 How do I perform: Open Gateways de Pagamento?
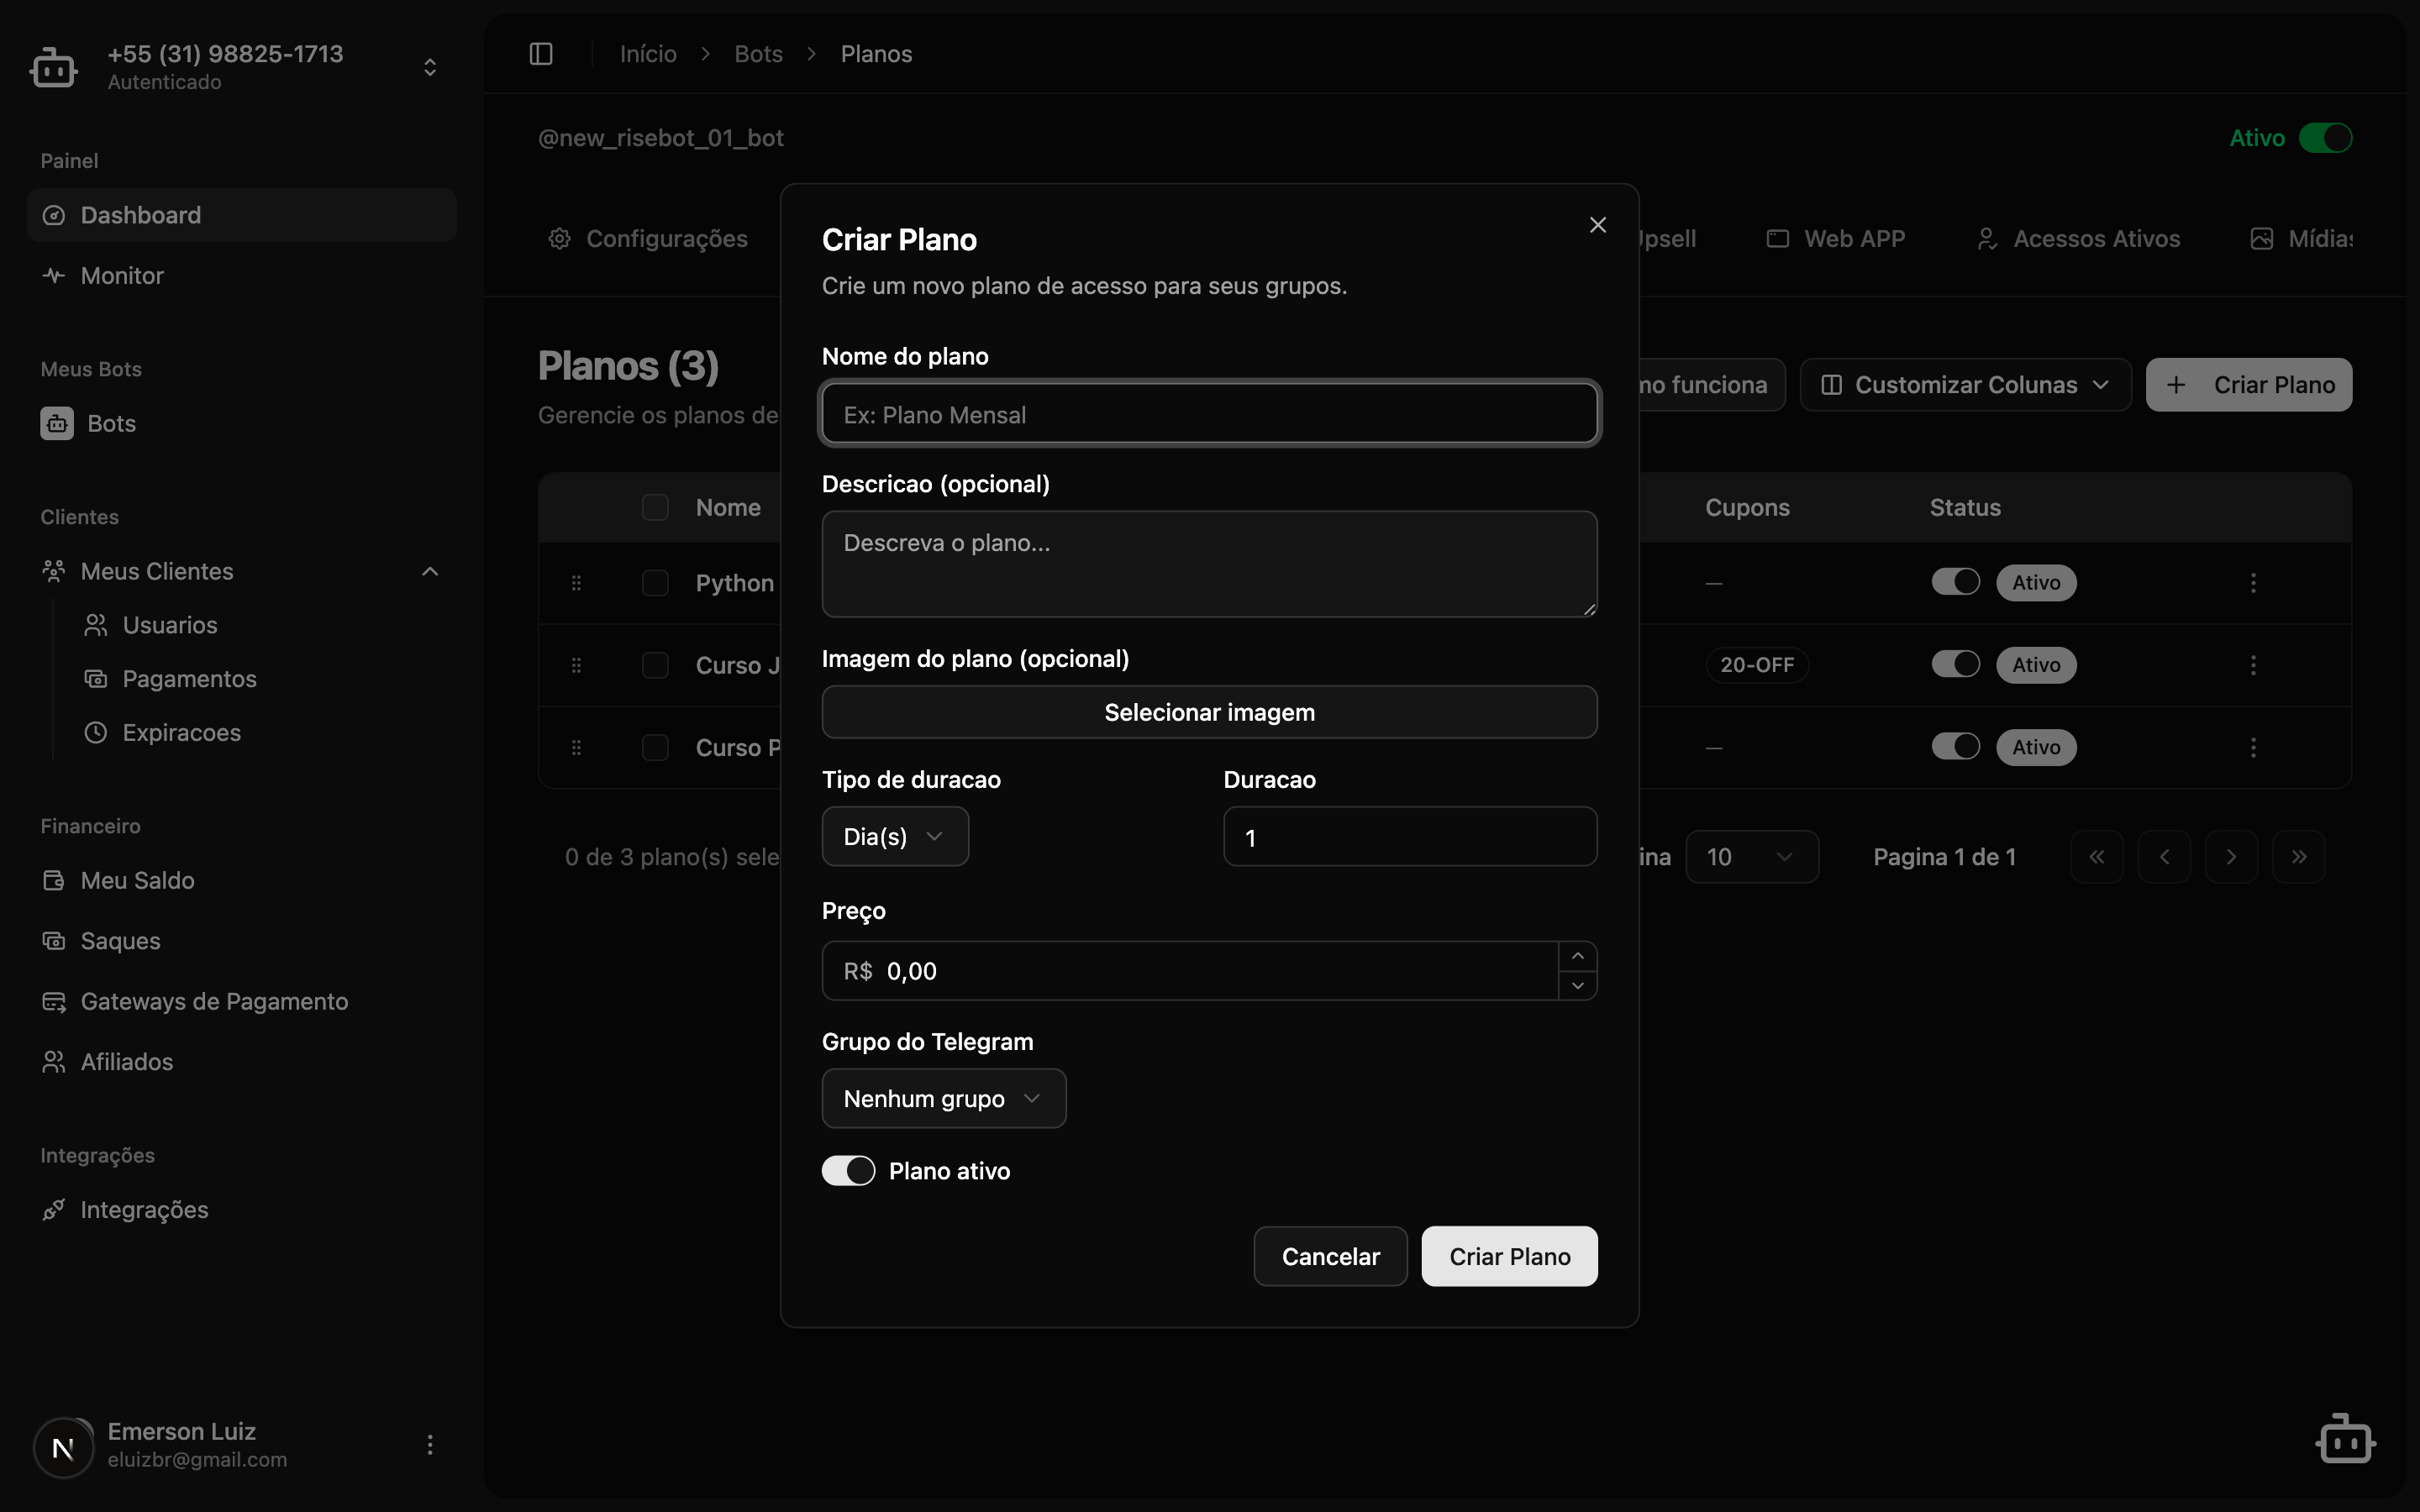pos(242,1002)
